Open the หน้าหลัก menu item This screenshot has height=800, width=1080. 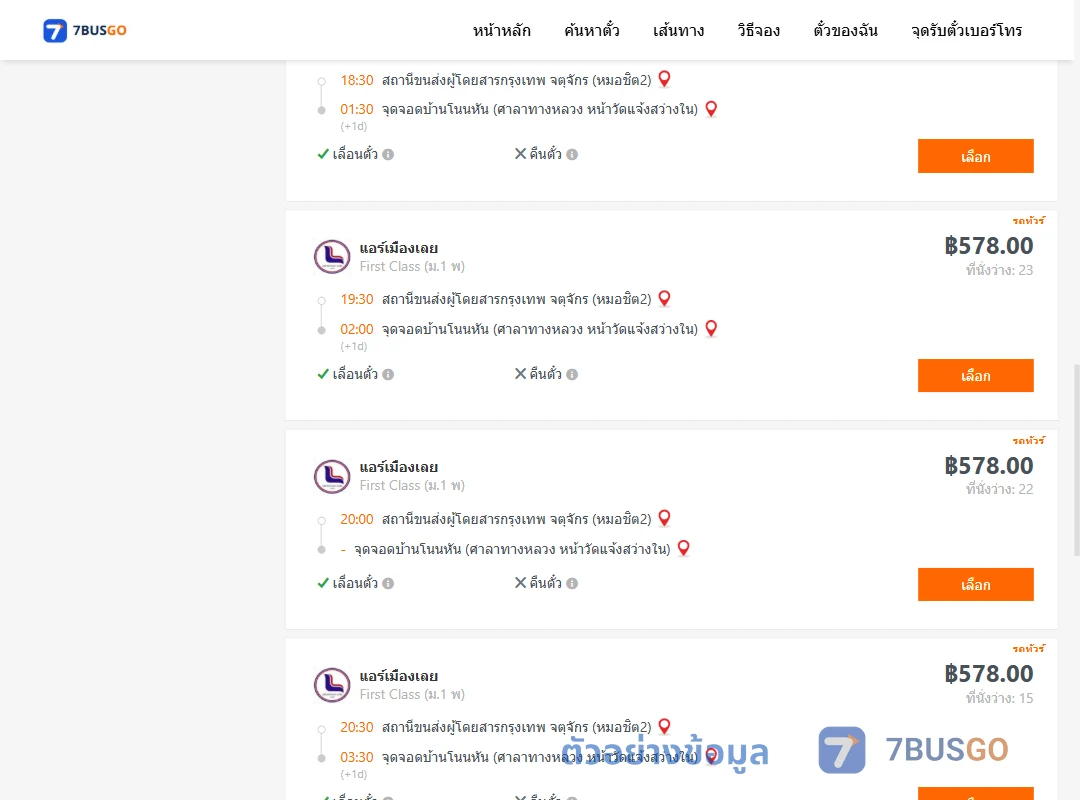click(501, 30)
